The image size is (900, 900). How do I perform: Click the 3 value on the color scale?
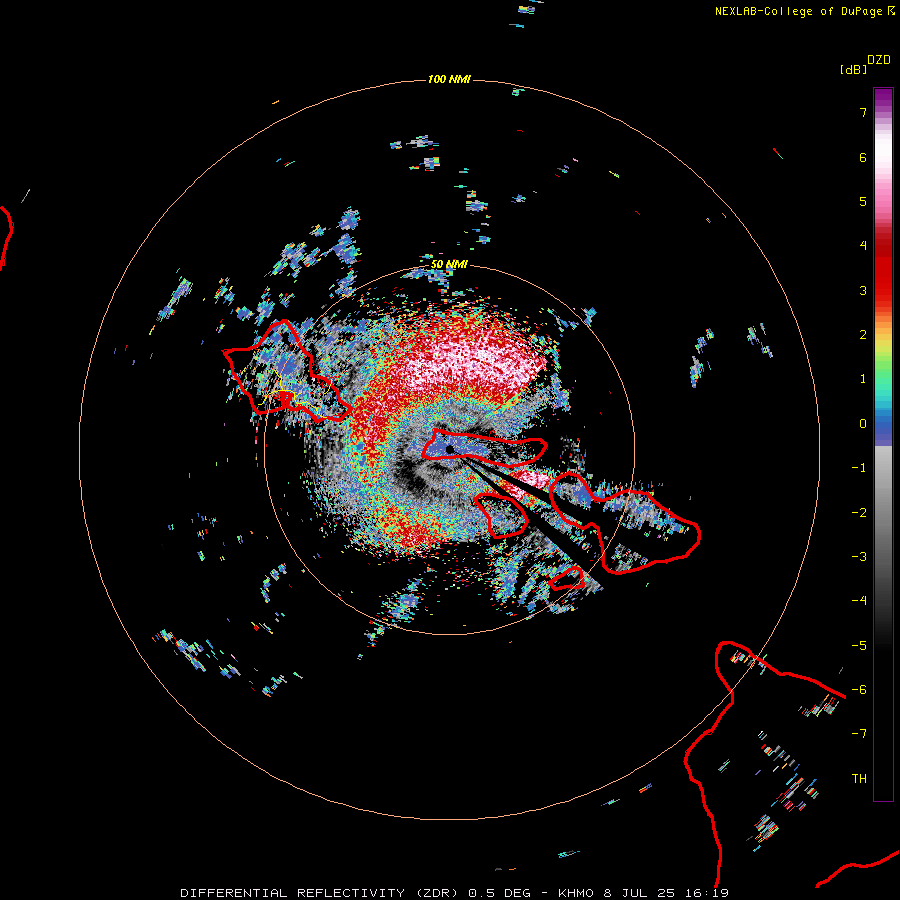[x=863, y=290]
